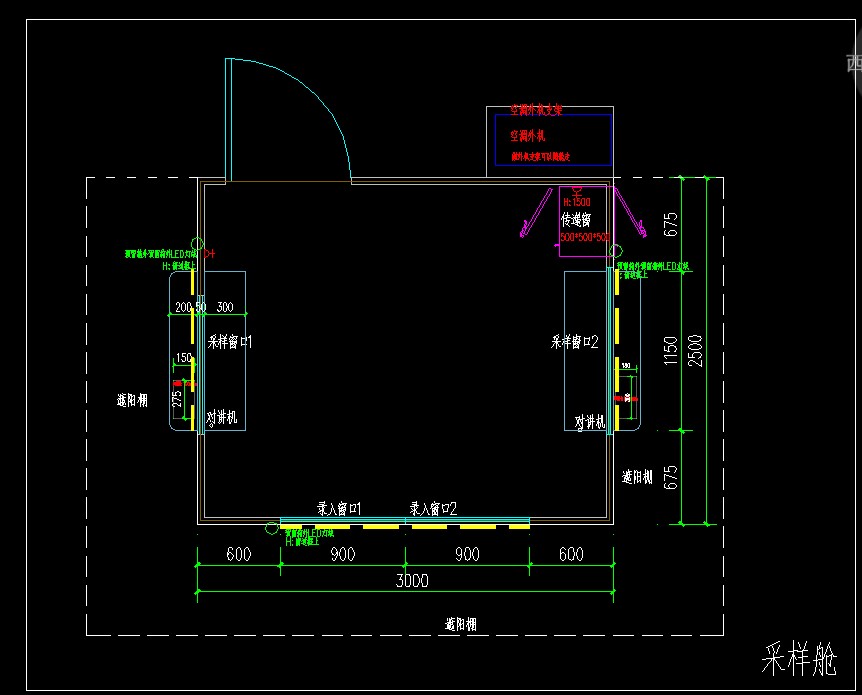
Task: Click the 1150 vertical dimension text
Action: [x=670, y=350]
